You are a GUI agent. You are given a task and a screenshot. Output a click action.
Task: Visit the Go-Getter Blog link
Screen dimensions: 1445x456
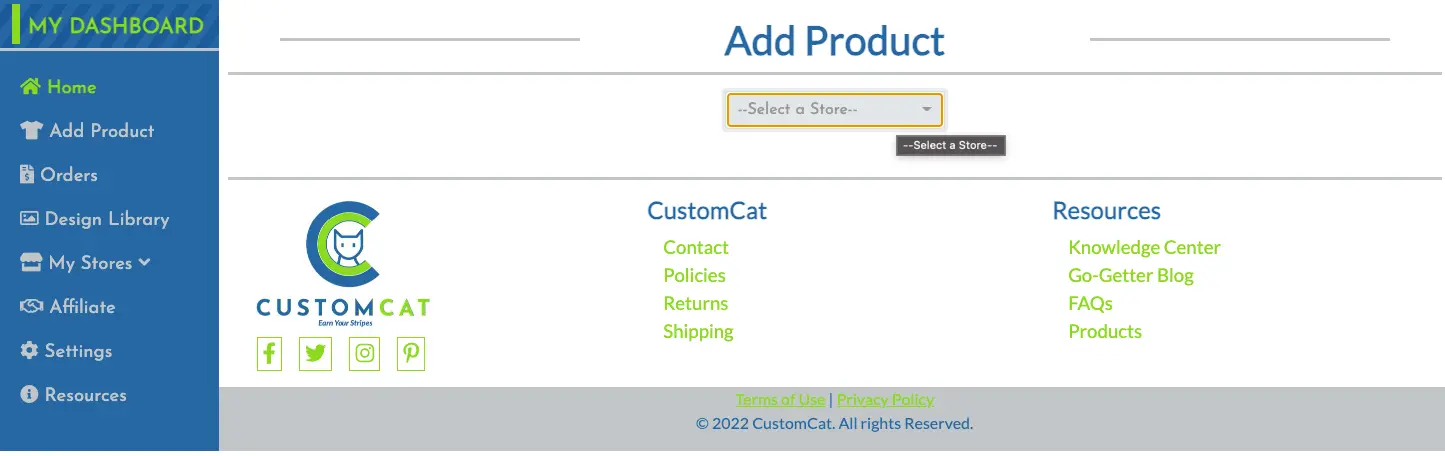pyautogui.click(x=1130, y=276)
